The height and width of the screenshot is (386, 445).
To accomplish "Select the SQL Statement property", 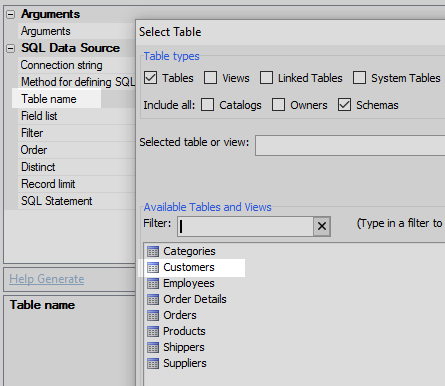I will 77,201.
